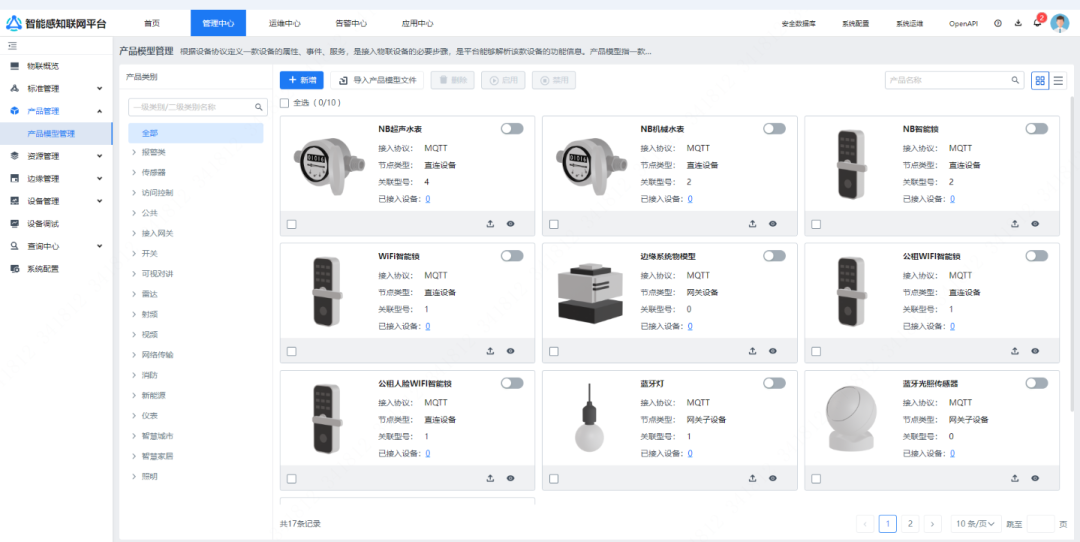The height and width of the screenshot is (542, 1080).
Task: Toggle the 边缘系统物模型 switch
Action: [x=774, y=256]
